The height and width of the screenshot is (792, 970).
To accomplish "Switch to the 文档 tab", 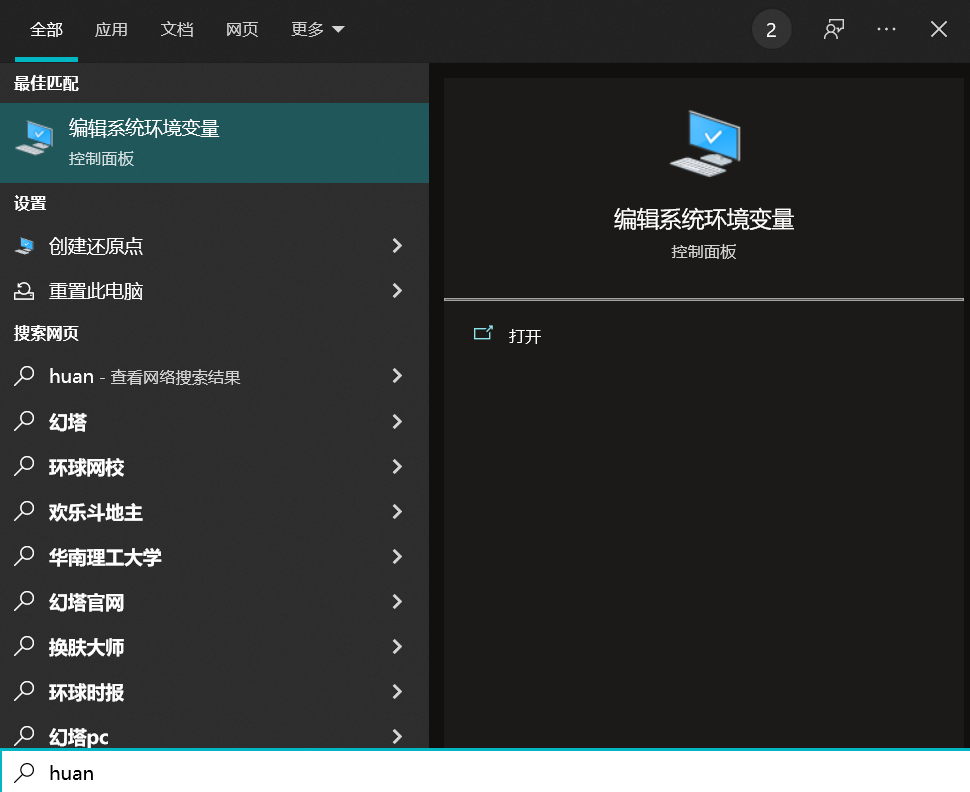I will point(177,29).
